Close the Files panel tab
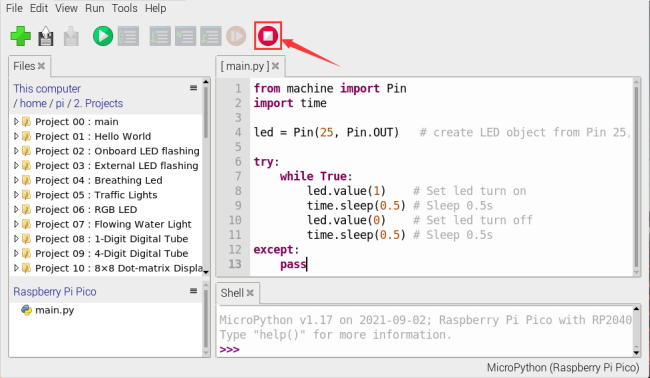Screen dimensions: 650x378 41,66
